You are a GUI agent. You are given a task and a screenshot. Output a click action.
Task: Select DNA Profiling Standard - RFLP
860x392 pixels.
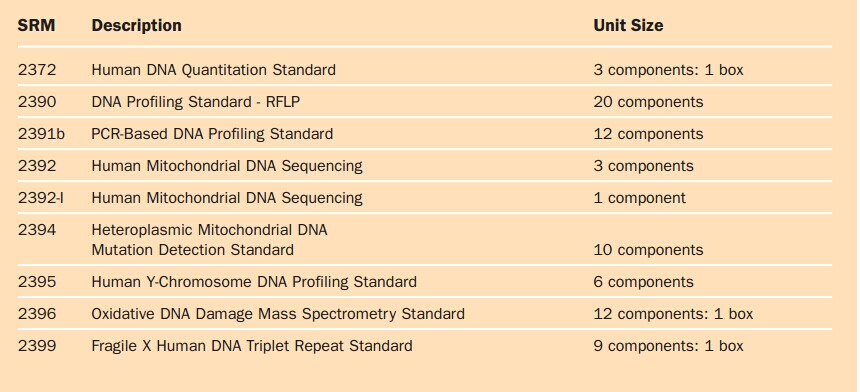pyautogui.click(x=196, y=102)
